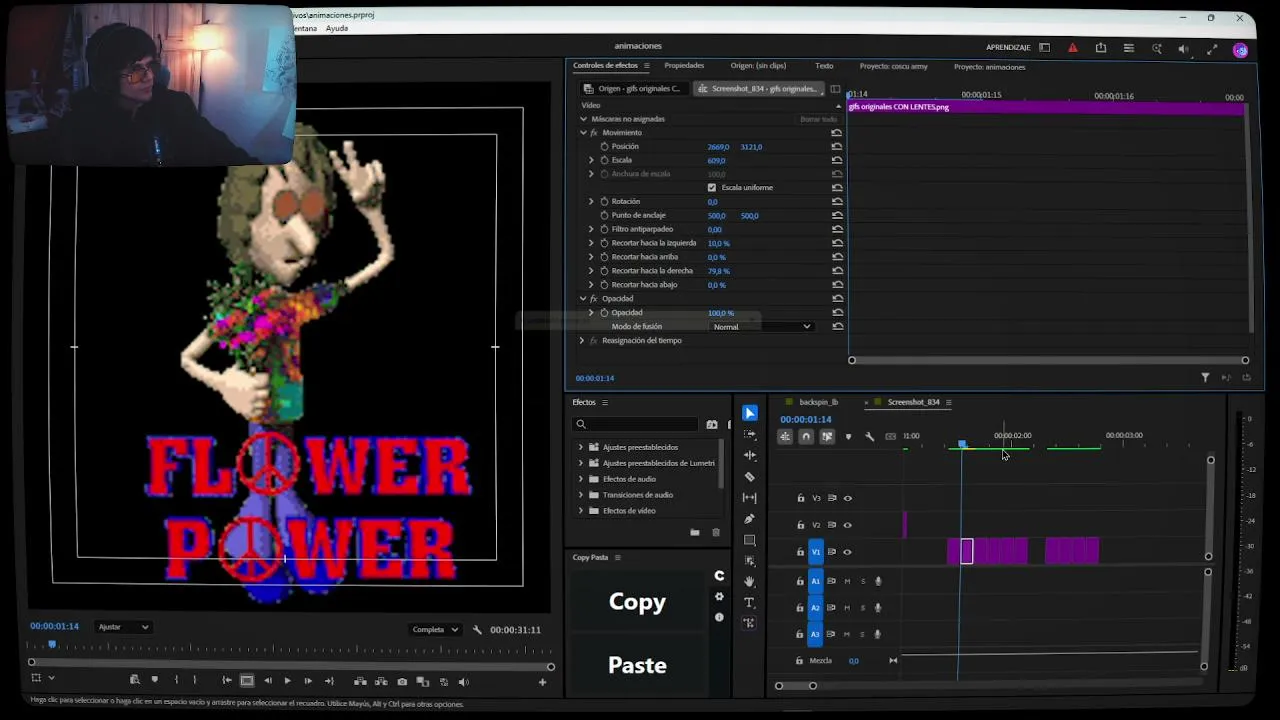Open timeline display settings wrench

pos(869,436)
